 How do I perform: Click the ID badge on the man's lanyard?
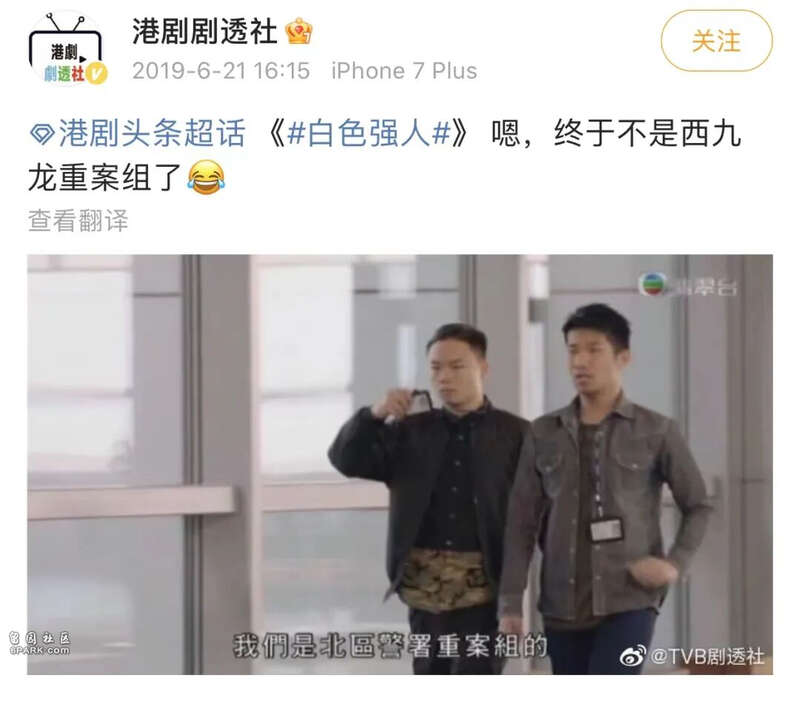pyautogui.click(x=606, y=530)
